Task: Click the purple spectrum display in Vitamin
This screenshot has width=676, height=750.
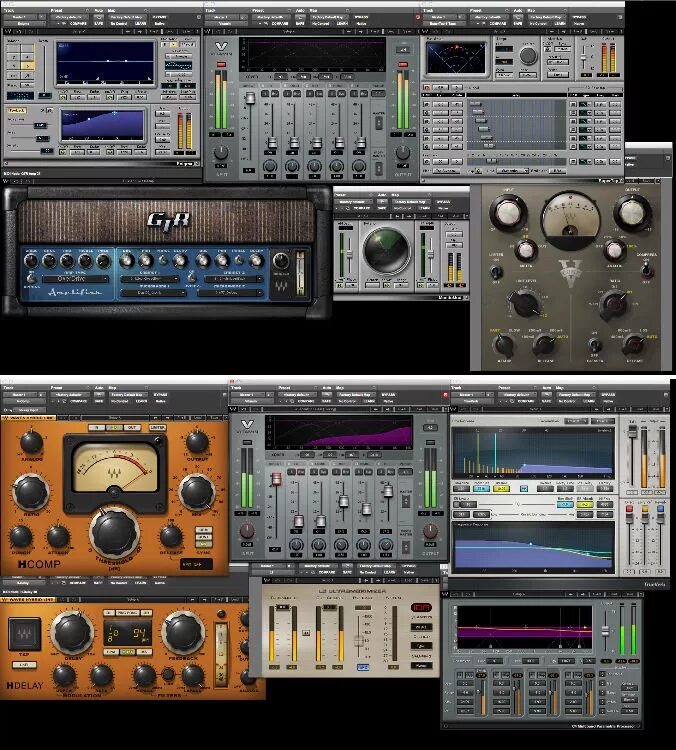Action: 341,432
